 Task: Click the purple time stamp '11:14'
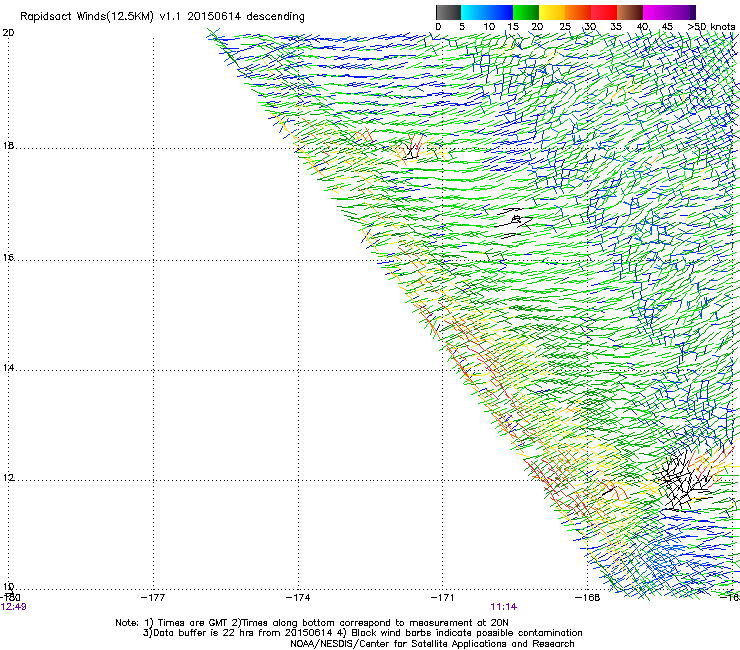click(504, 607)
